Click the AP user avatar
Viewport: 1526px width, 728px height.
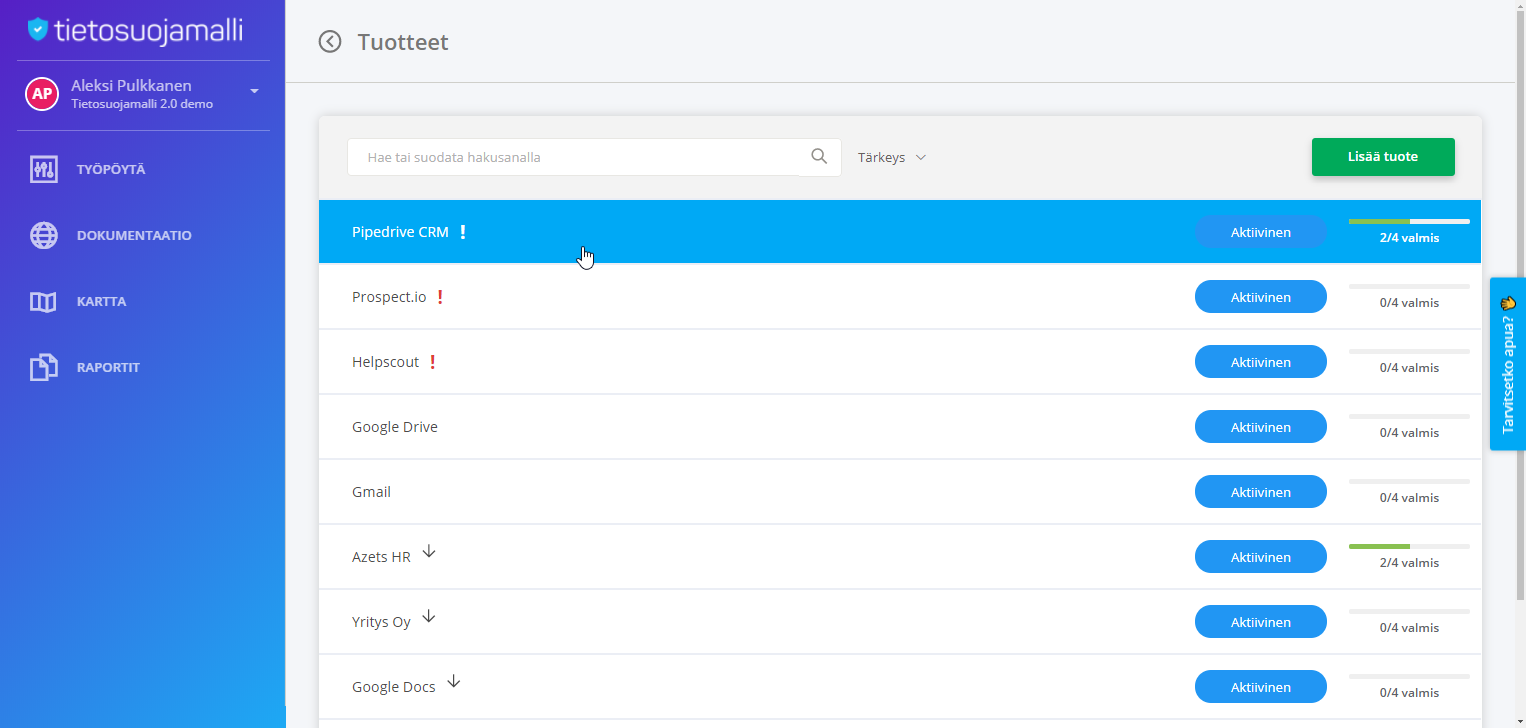[41, 94]
